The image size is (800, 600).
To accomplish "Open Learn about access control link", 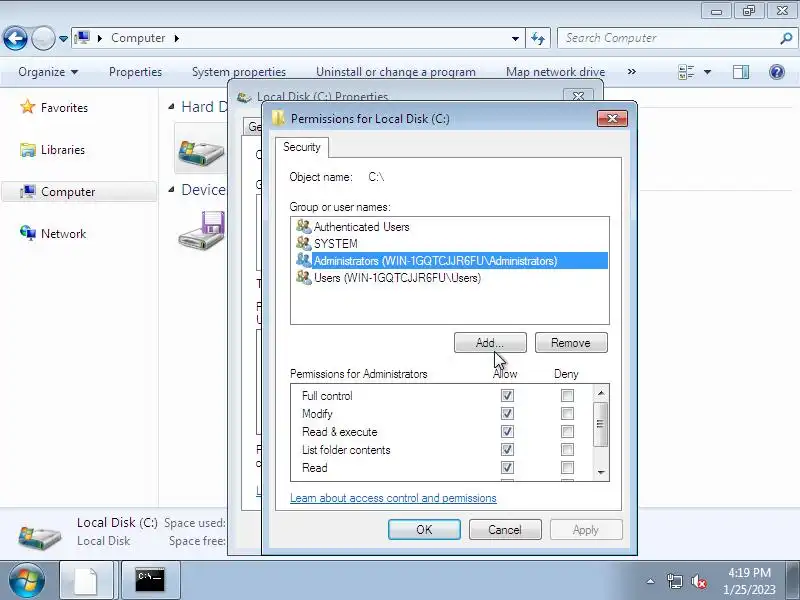I will (x=393, y=498).
